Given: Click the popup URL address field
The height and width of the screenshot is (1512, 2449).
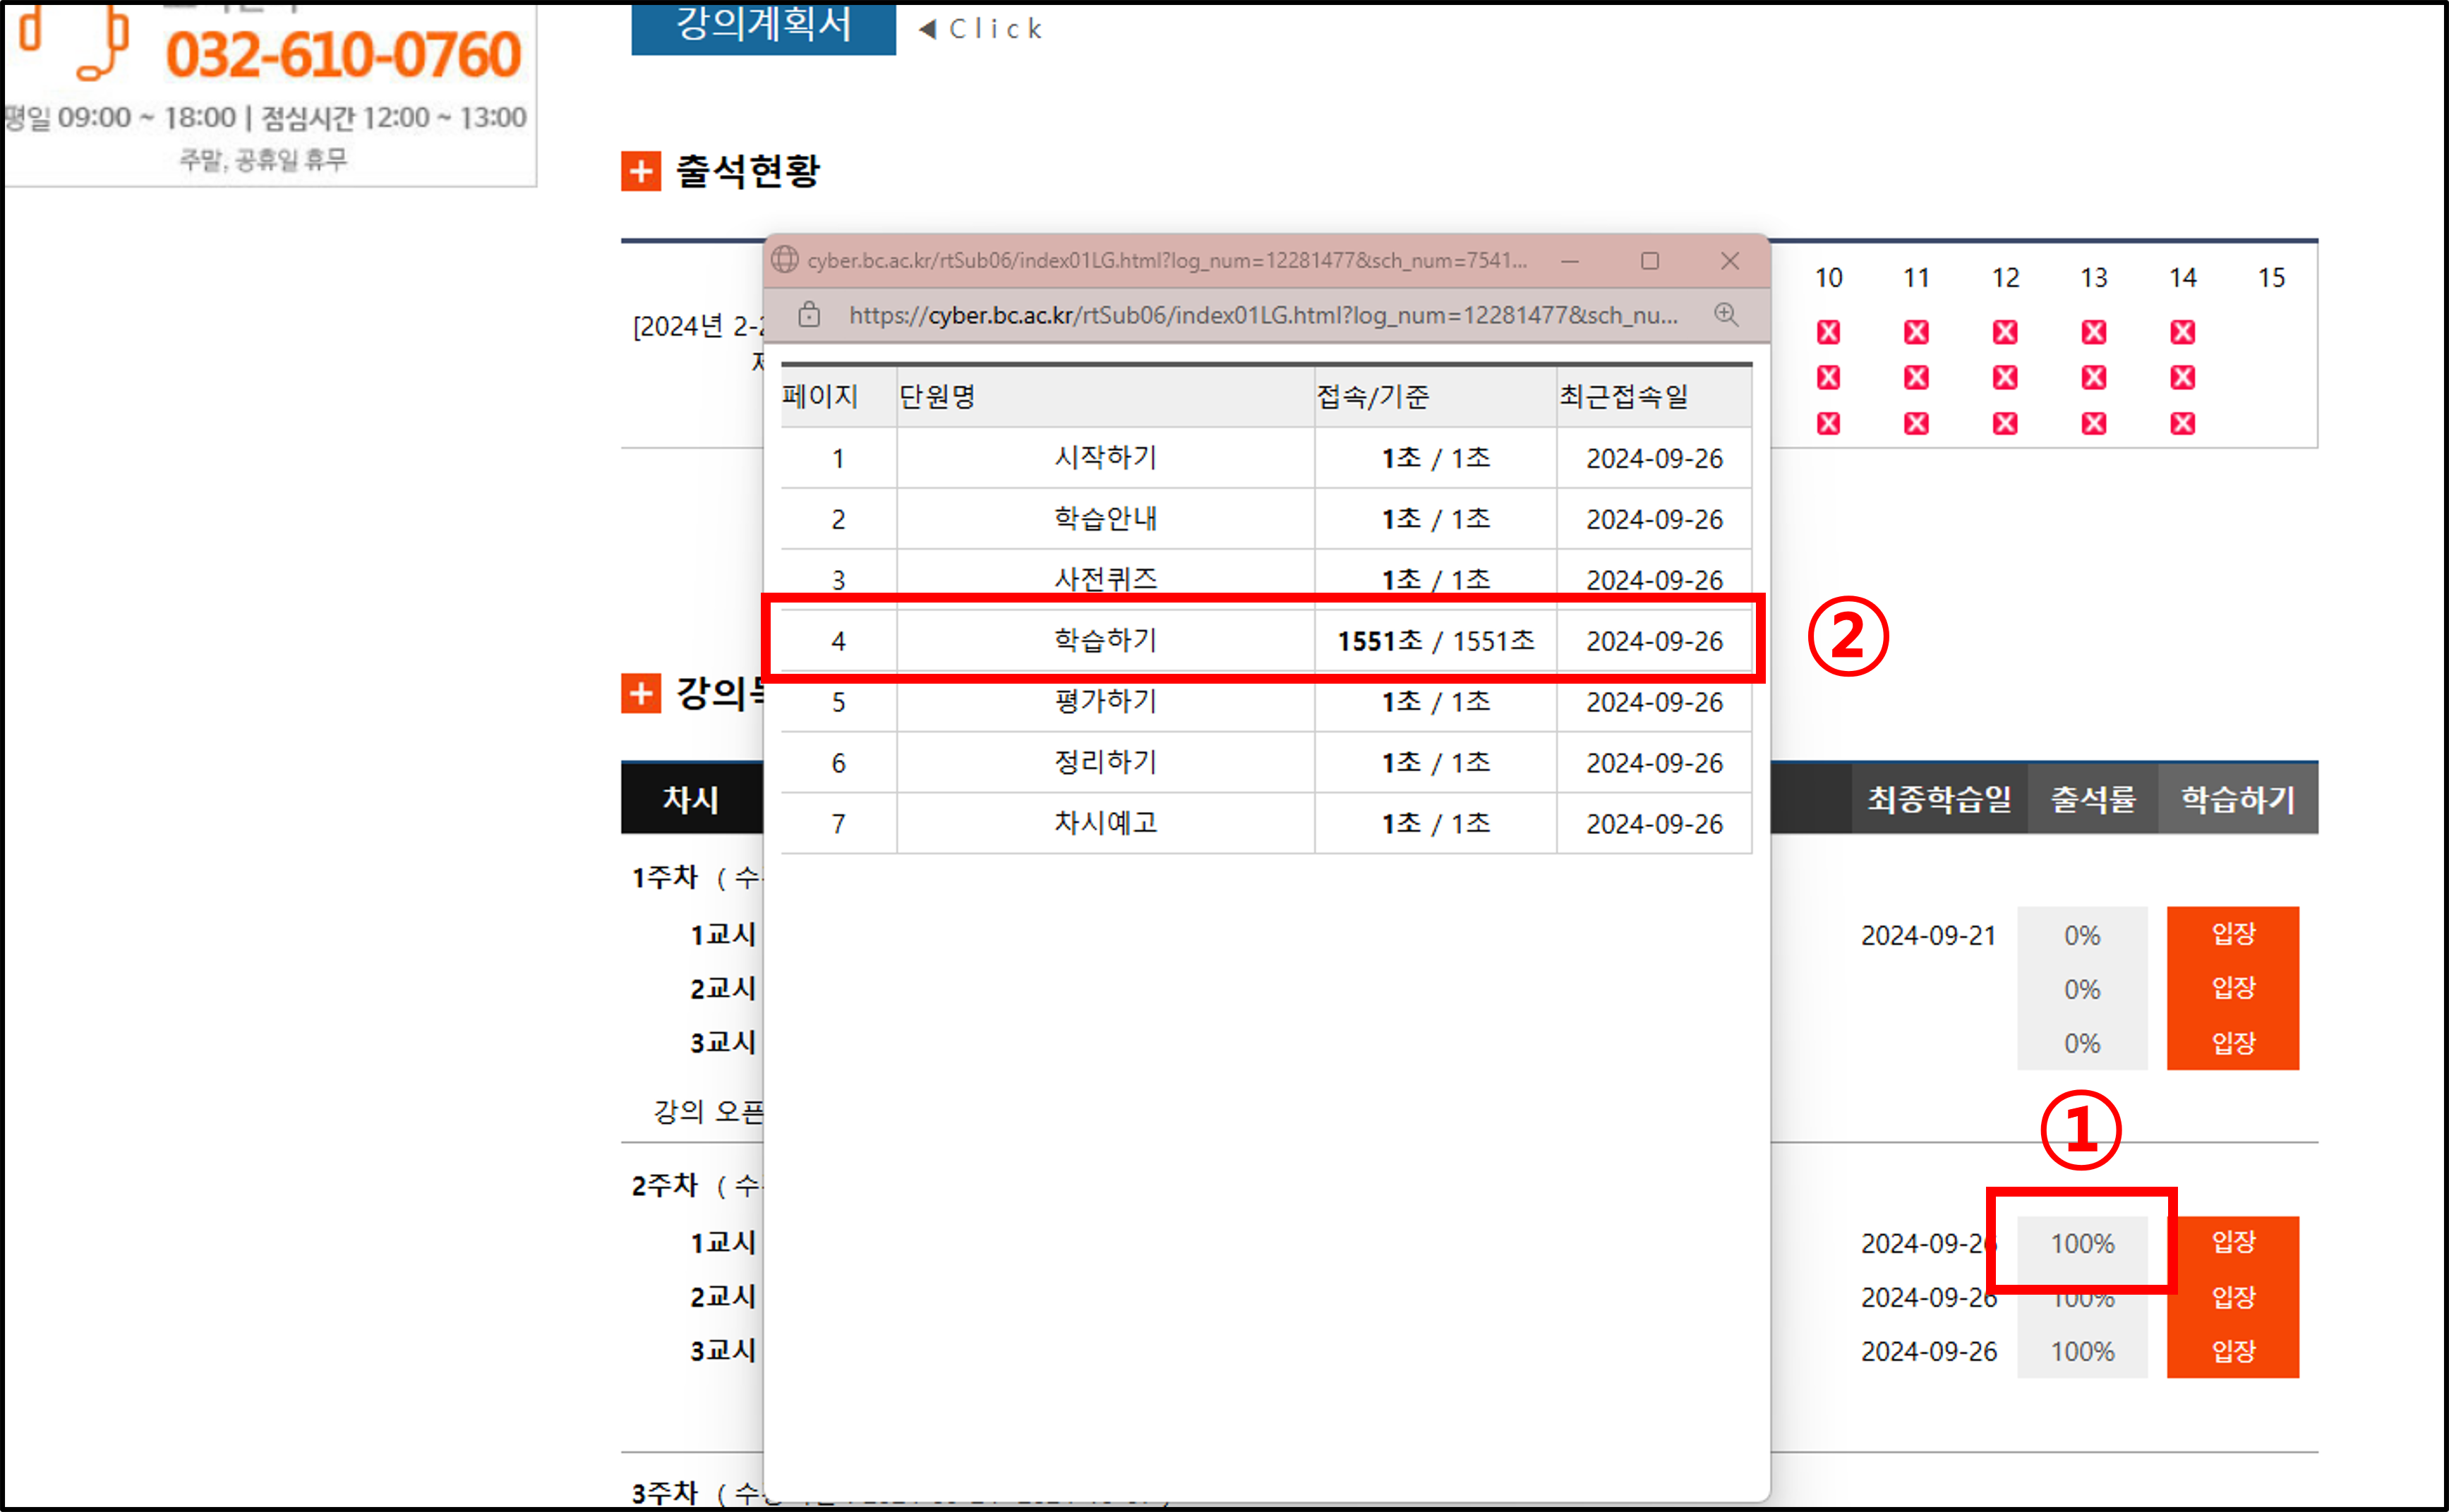Looking at the screenshot, I should click(x=1263, y=315).
